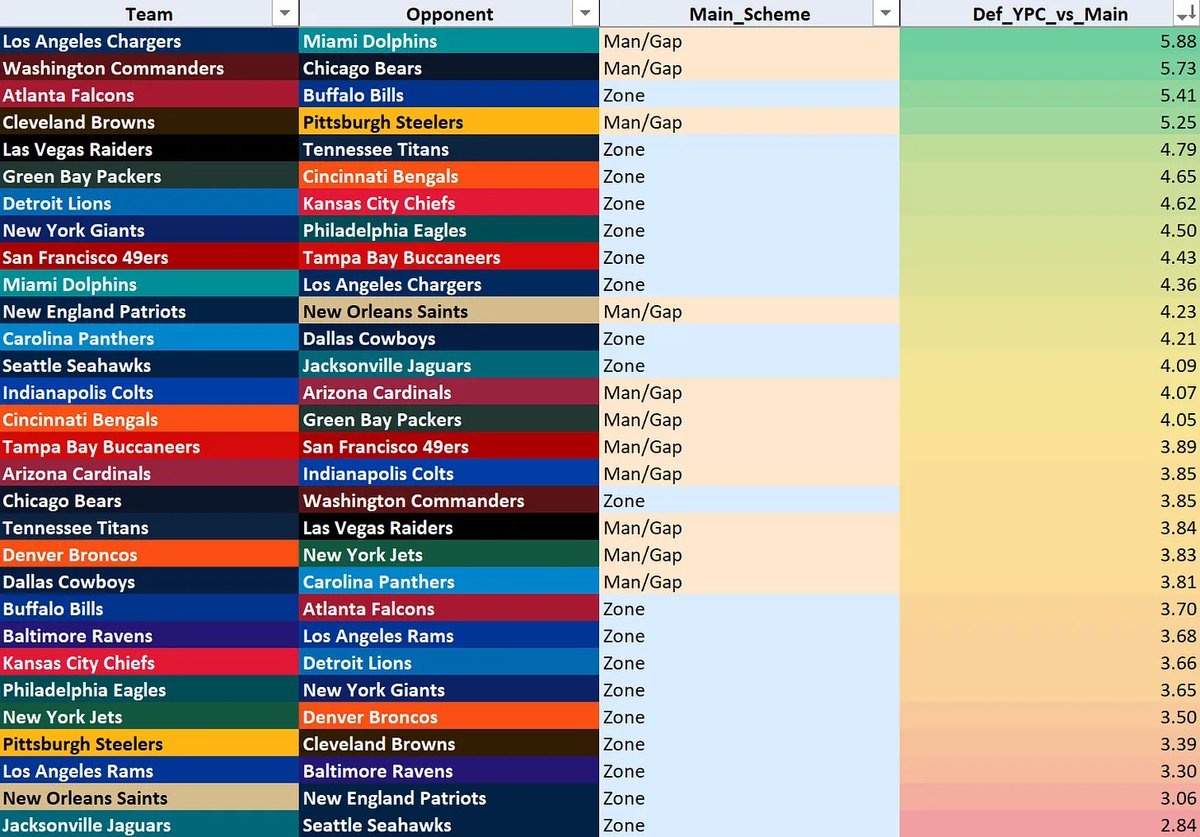Select the Atlanta Falcons cell in Team column

[149, 96]
